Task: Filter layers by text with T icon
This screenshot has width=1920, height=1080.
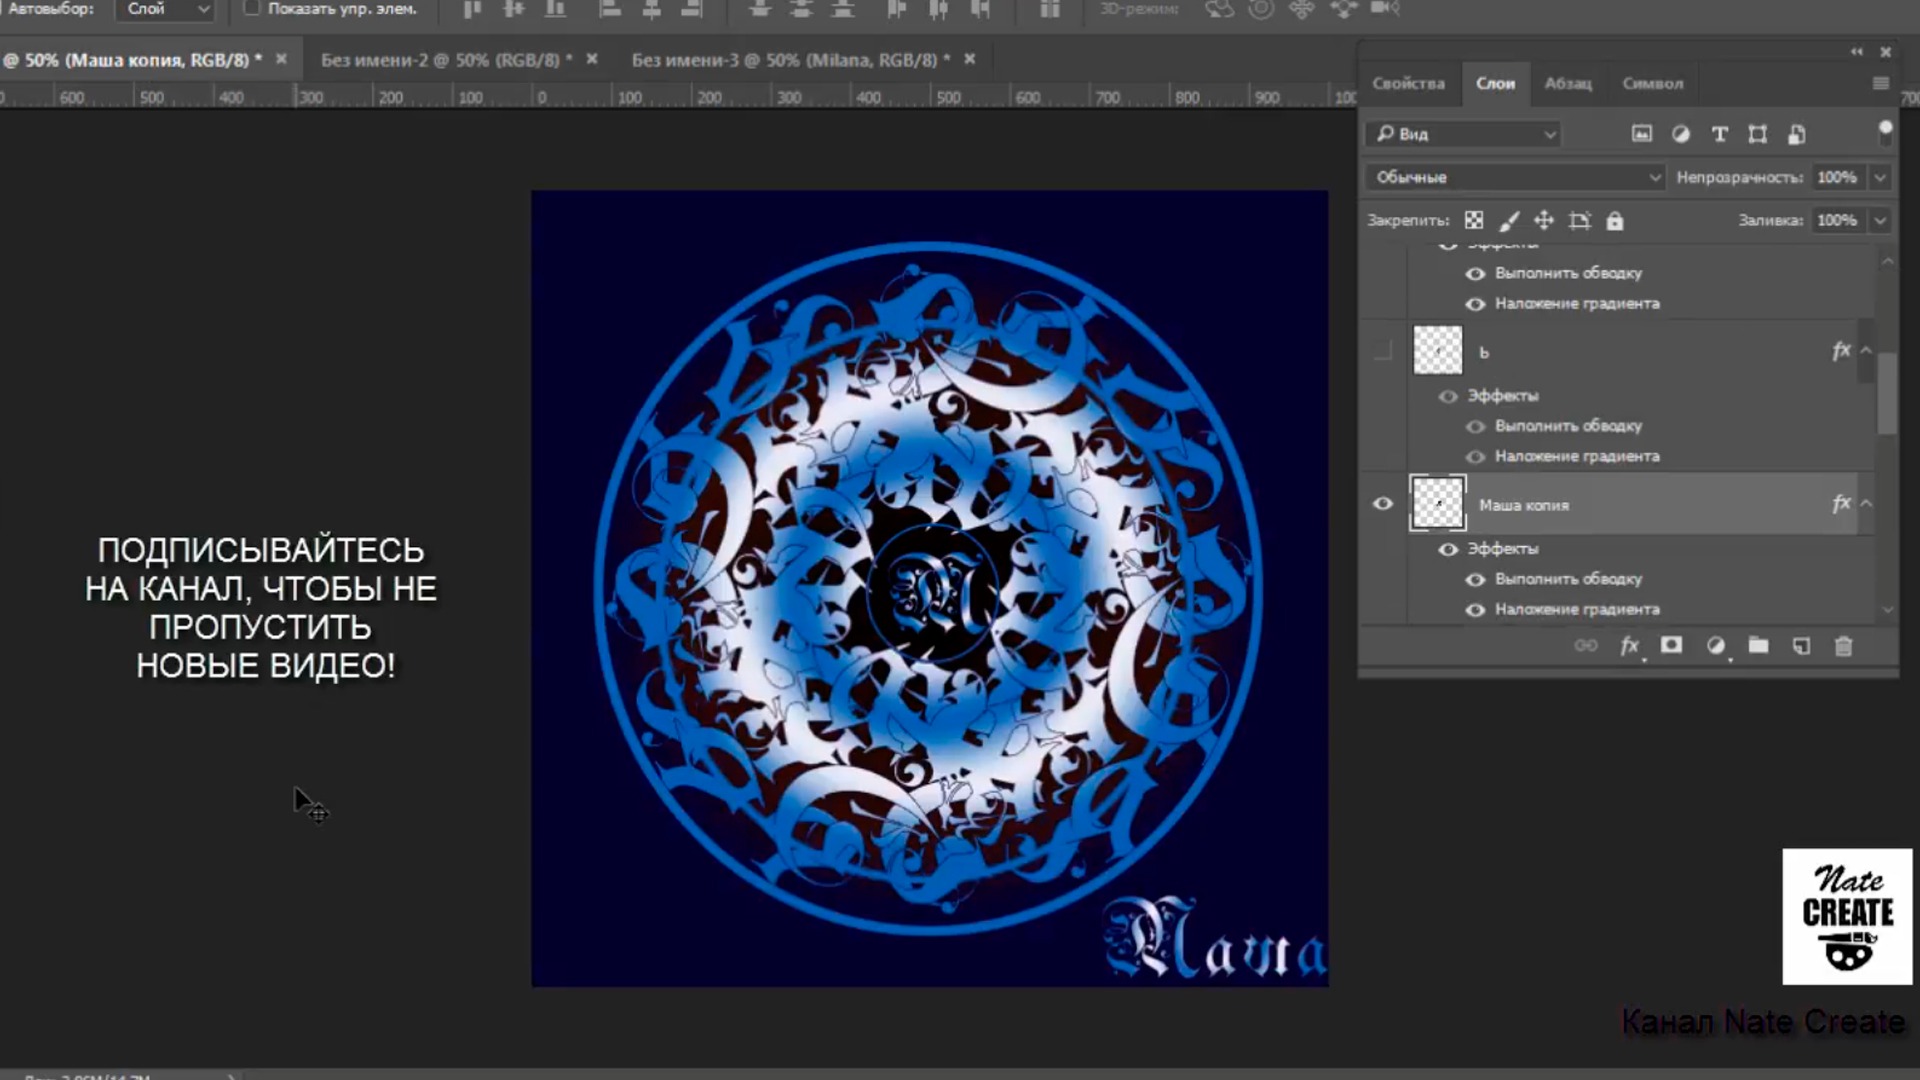Action: [1719, 134]
